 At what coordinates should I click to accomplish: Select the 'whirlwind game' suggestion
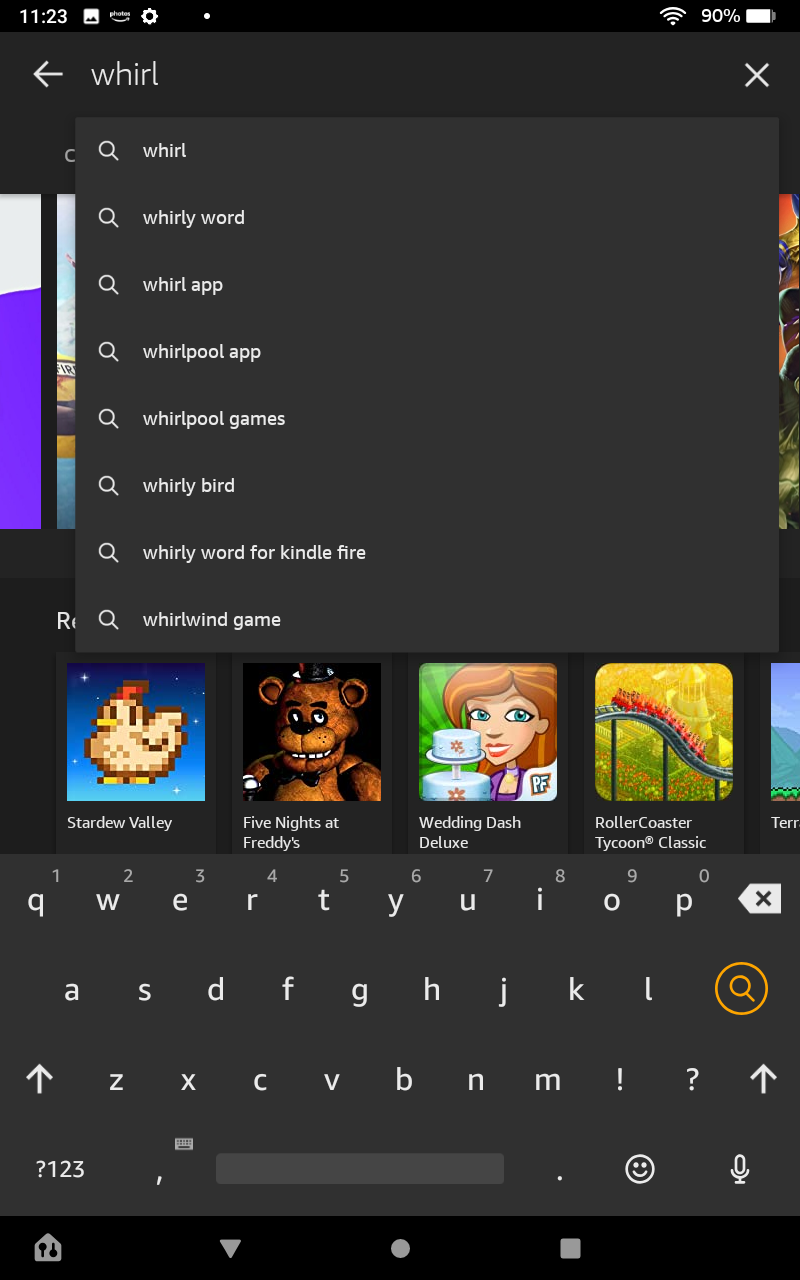427,620
